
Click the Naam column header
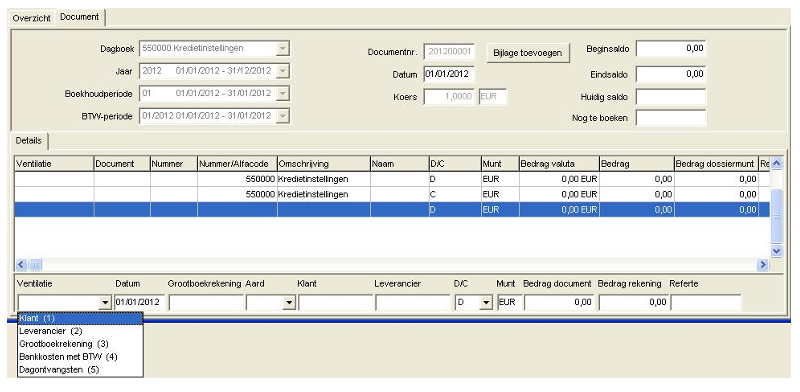coord(399,164)
